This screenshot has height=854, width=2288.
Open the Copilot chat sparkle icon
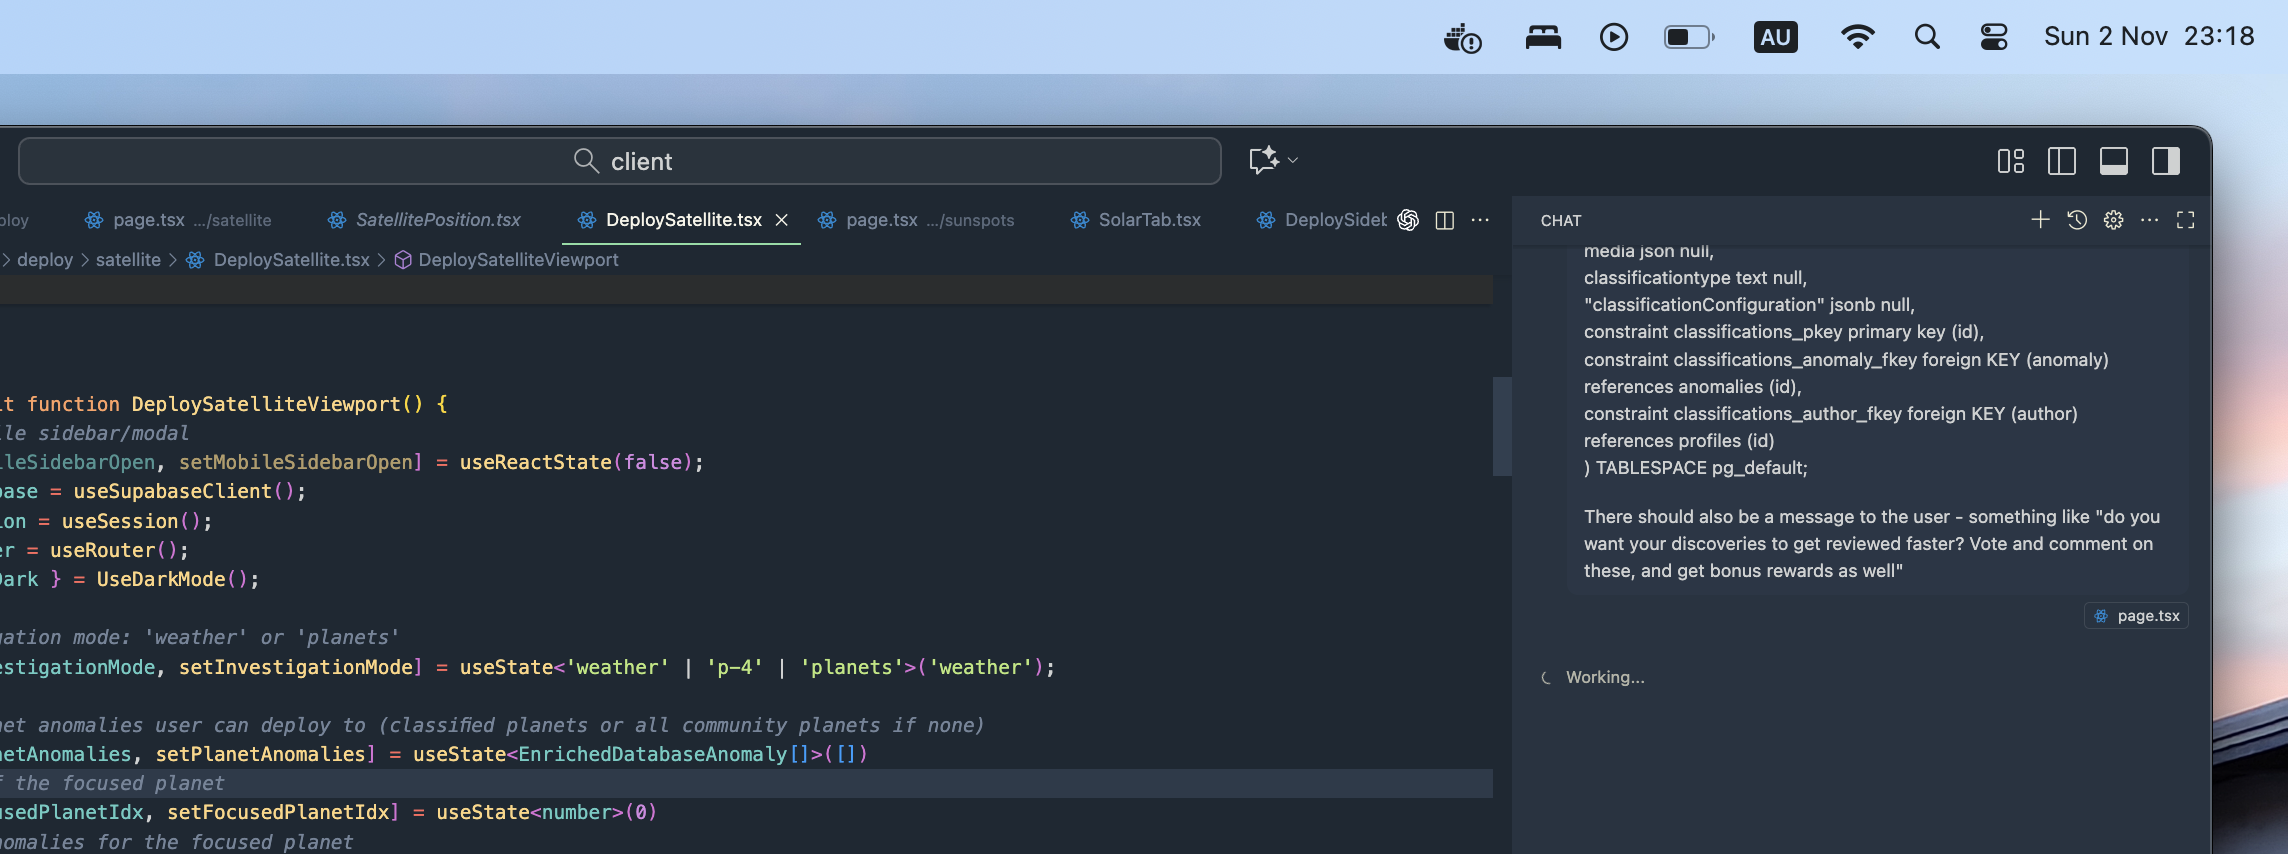coord(1263,160)
